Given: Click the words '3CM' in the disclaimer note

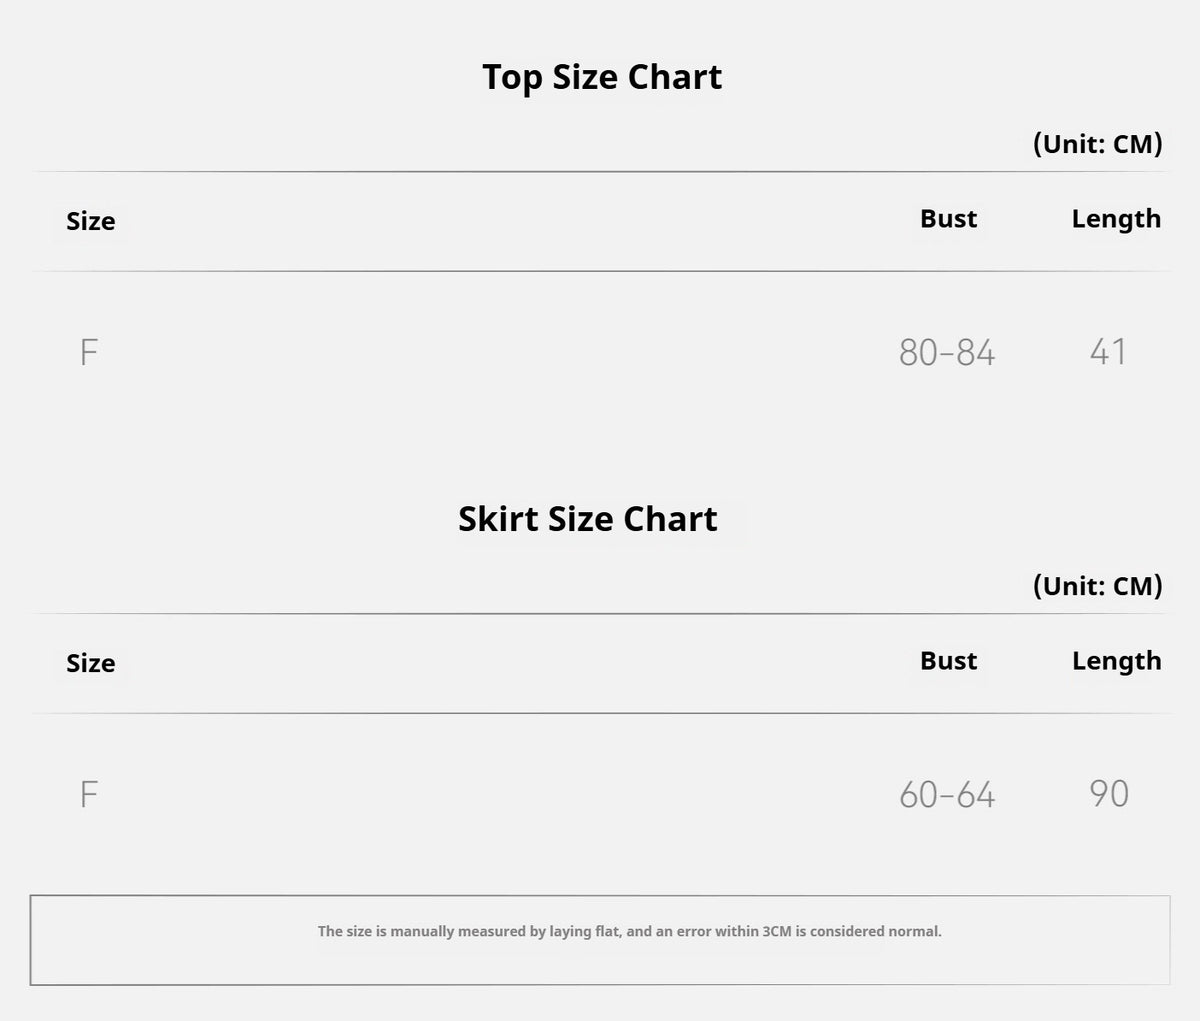Looking at the screenshot, I should pyautogui.click(x=777, y=931).
